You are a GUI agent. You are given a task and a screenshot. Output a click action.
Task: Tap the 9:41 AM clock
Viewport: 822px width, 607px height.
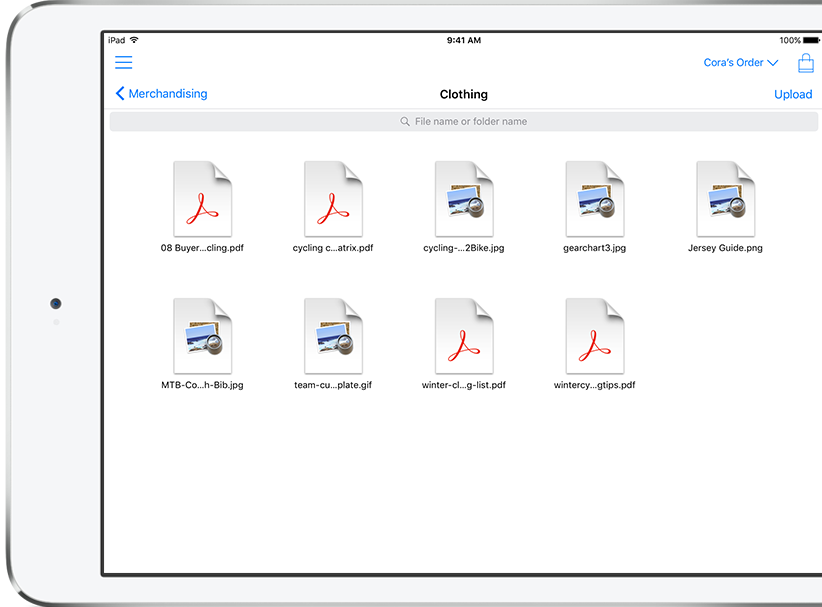coord(464,40)
